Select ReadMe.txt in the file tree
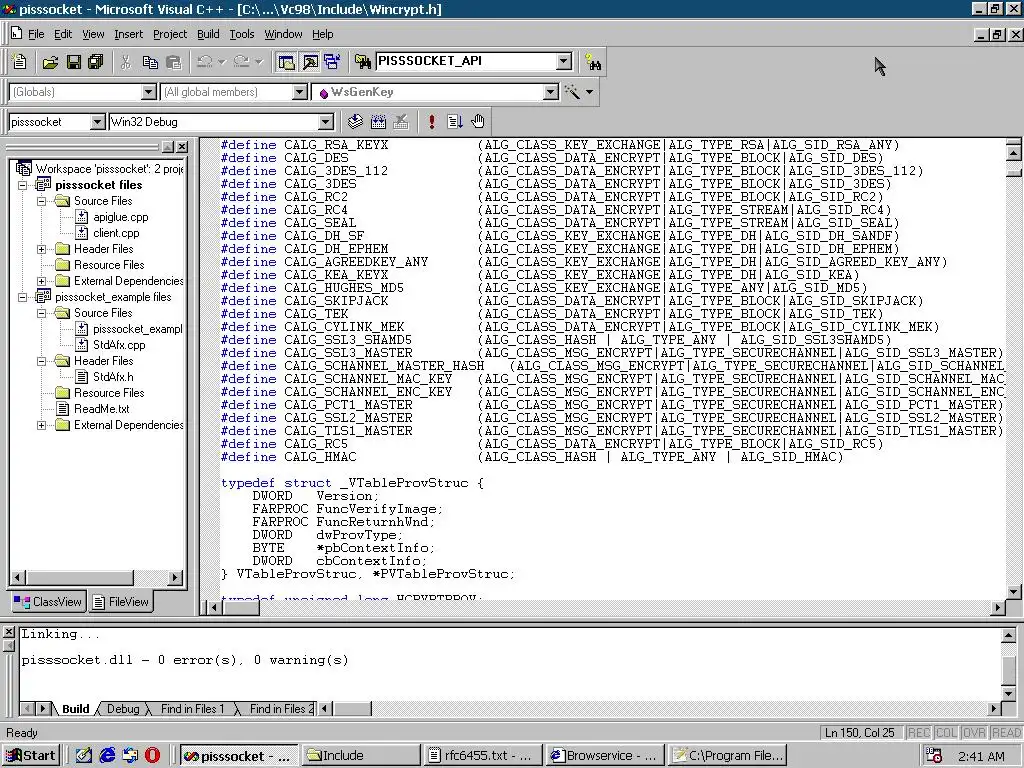The height and width of the screenshot is (768, 1024). pos(101,409)
